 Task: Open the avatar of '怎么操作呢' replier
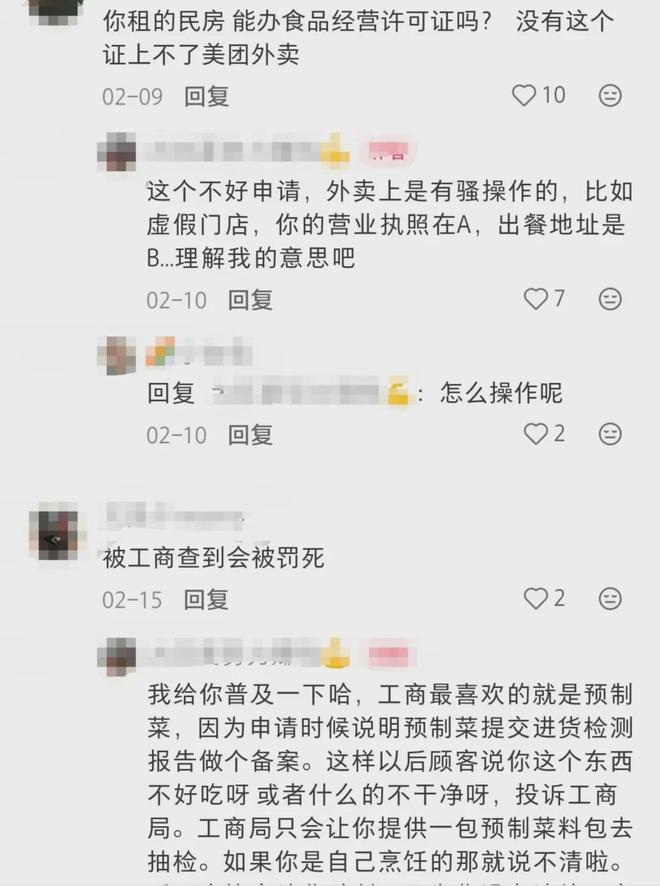(x=117, y=355)
